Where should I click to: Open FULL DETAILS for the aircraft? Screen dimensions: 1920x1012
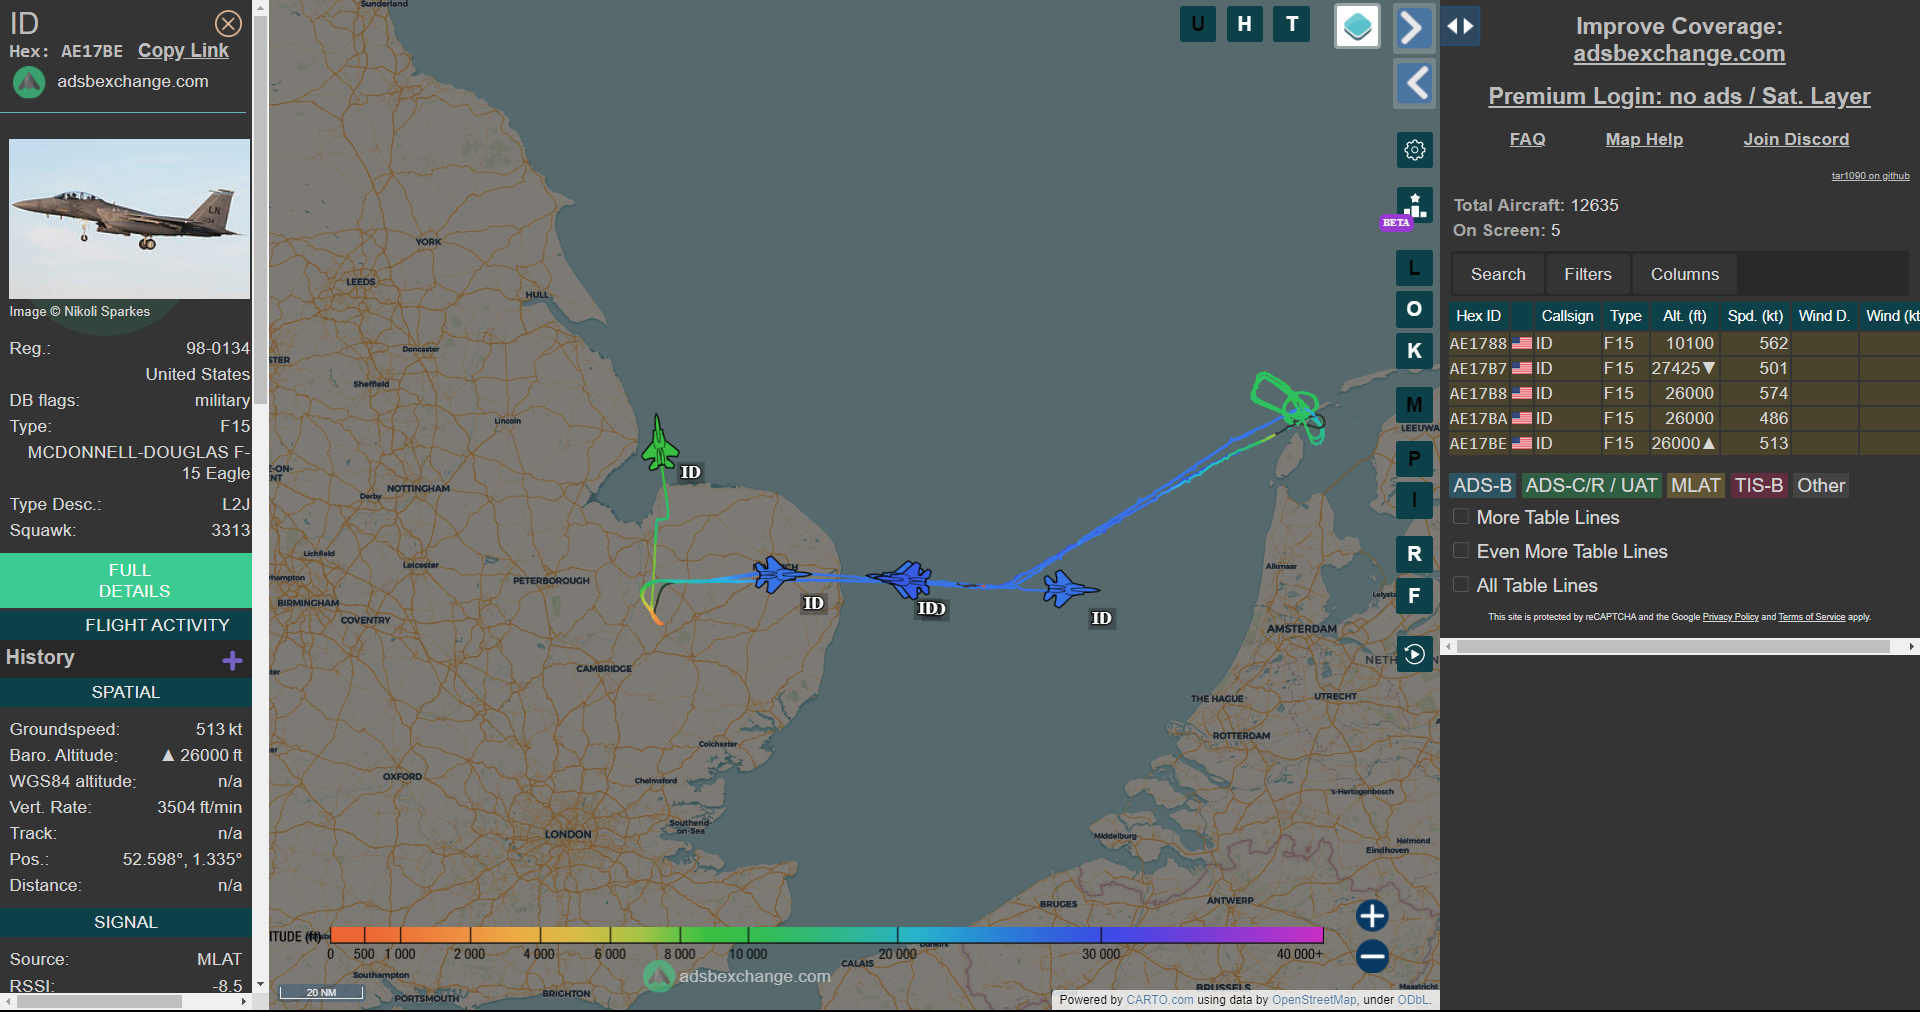tap(126, 580)
